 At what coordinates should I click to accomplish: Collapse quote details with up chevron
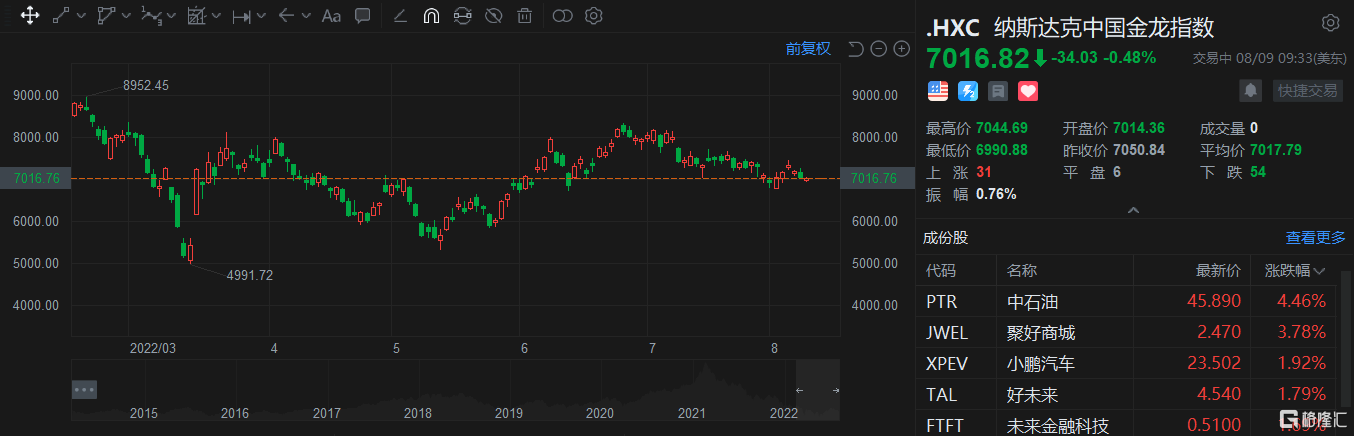pyautogui.click(x=1134, y=210)
